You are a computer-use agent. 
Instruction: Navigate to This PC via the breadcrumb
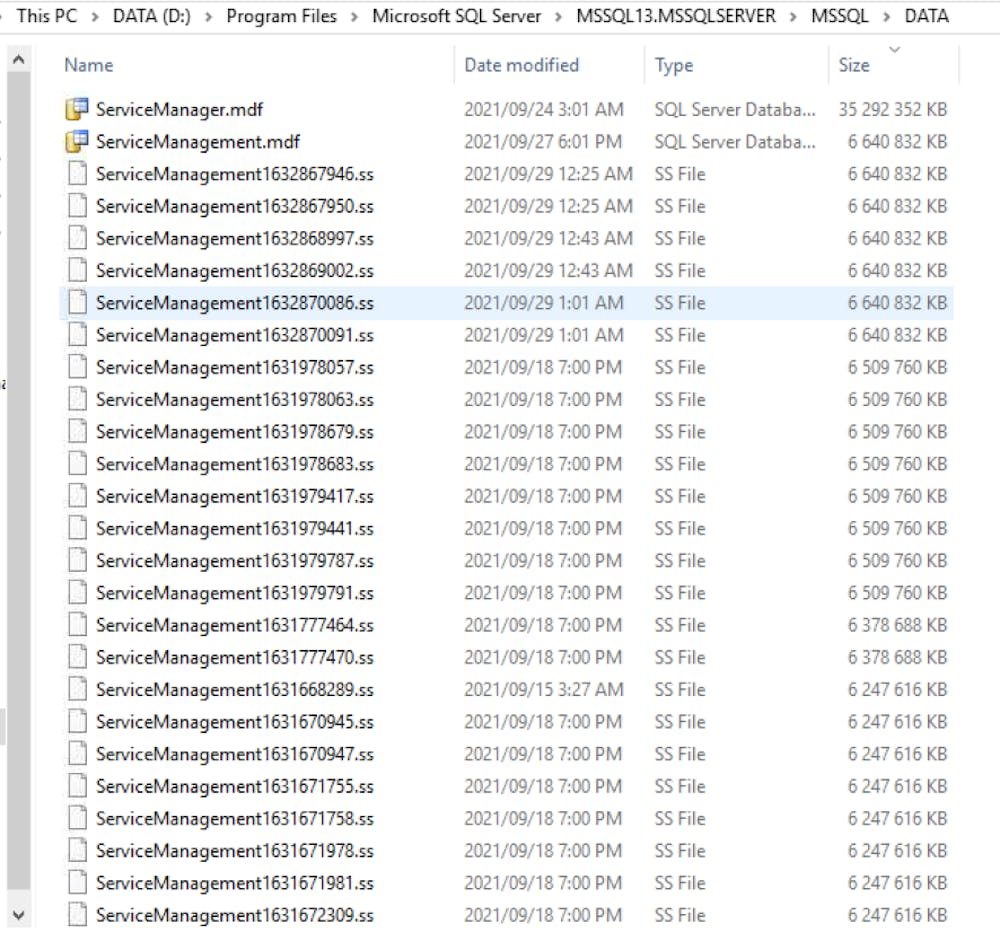coord(46,16)
